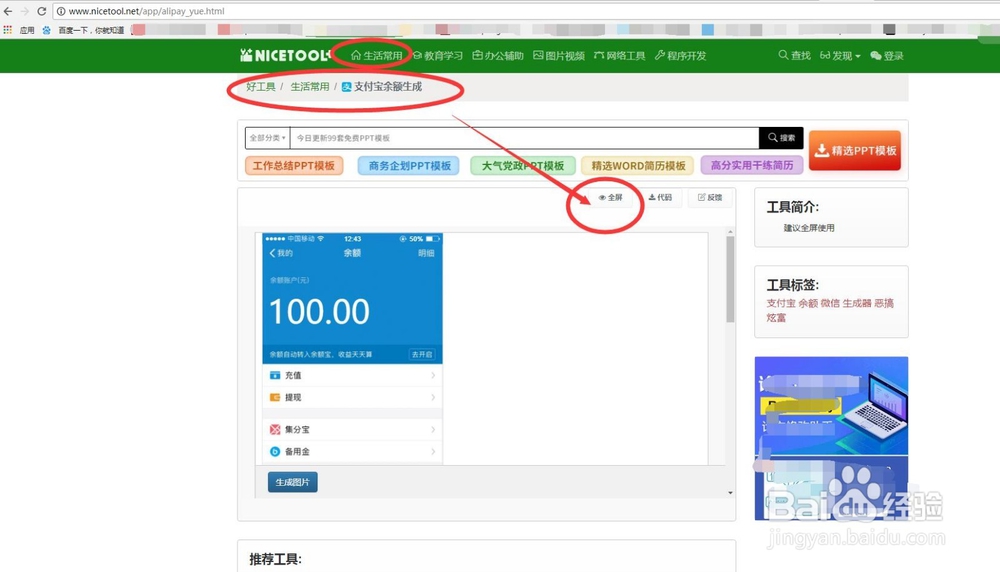This screenshot has height=572, width=1000.
Task: Click the 支付宝 tool tag
Action: pyautogui.click(x=781, y=304)
